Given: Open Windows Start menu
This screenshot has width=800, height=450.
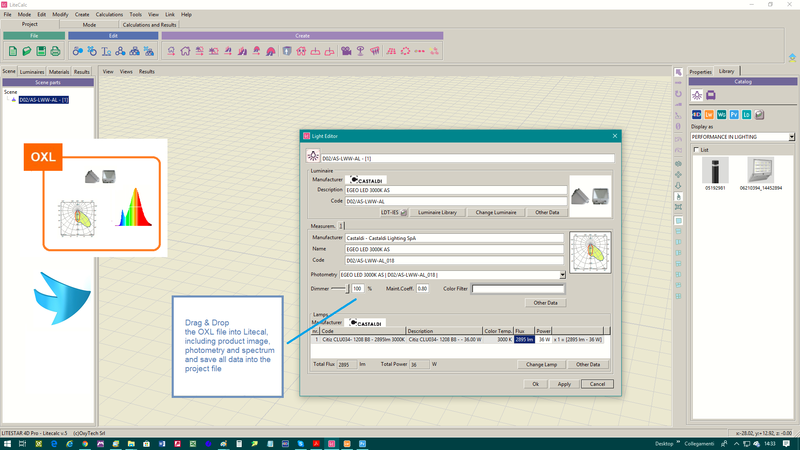Looking at the screenshot, I should pos(7,444).
